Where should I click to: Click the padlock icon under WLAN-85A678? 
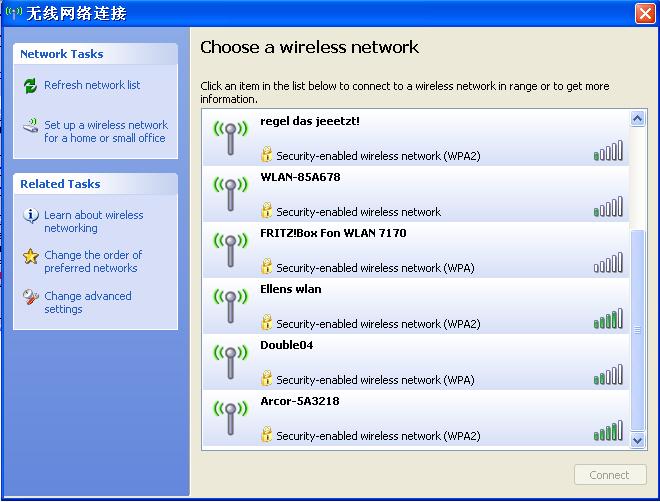click(266, 210)
